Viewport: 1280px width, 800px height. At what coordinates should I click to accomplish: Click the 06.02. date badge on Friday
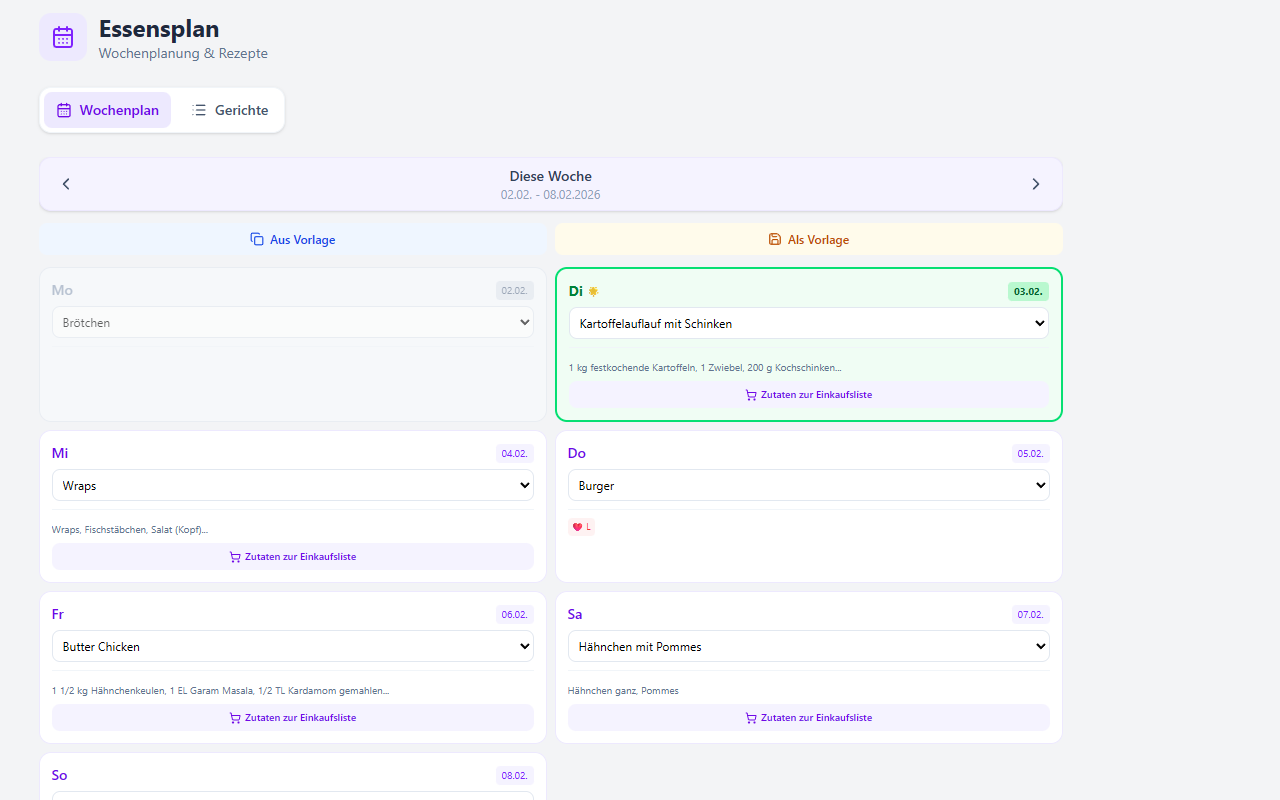[514, 614]
